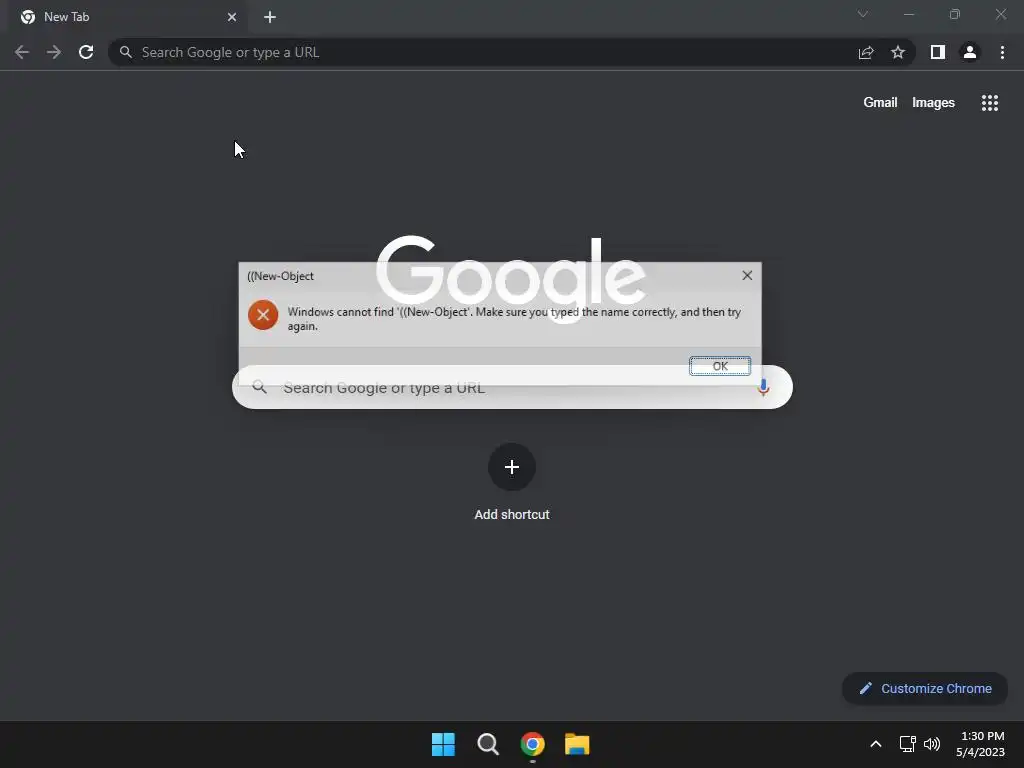Click the share page icon in address bar

[866, 52]
